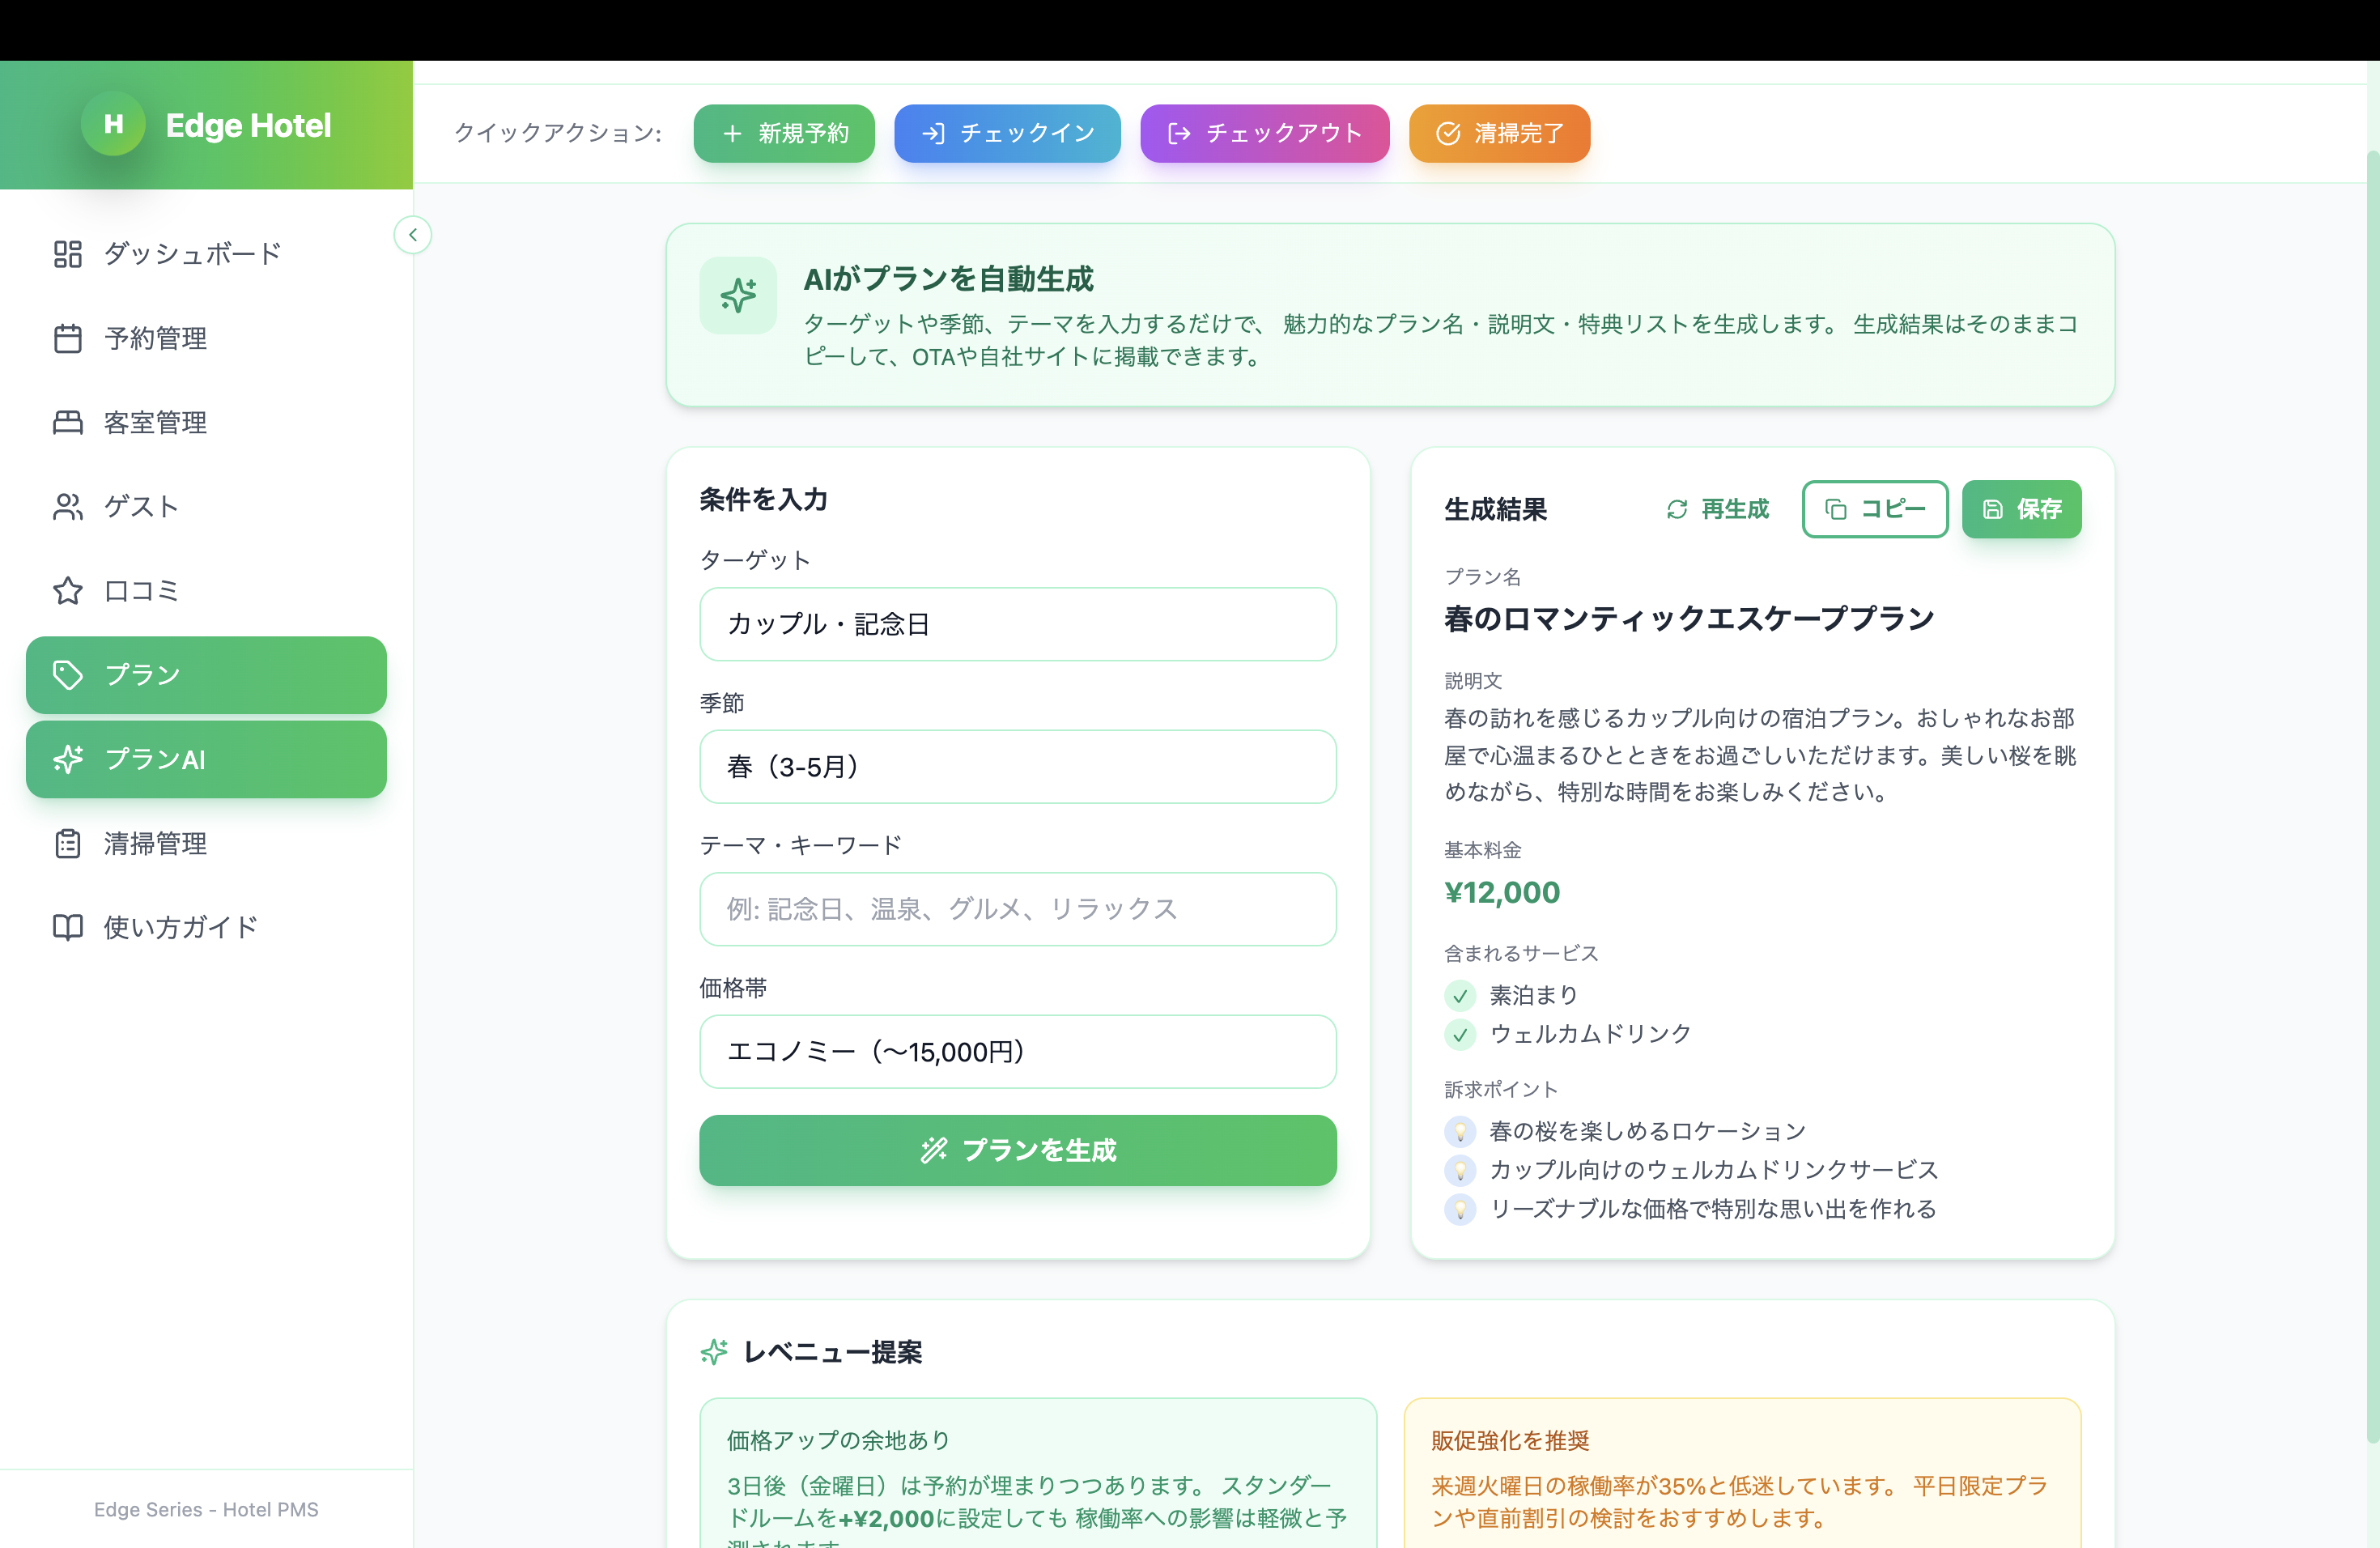The height and width of the screenshot is (1548, 2380).
Task: Select the プランAI menu item
Action: tap(206, 760)
